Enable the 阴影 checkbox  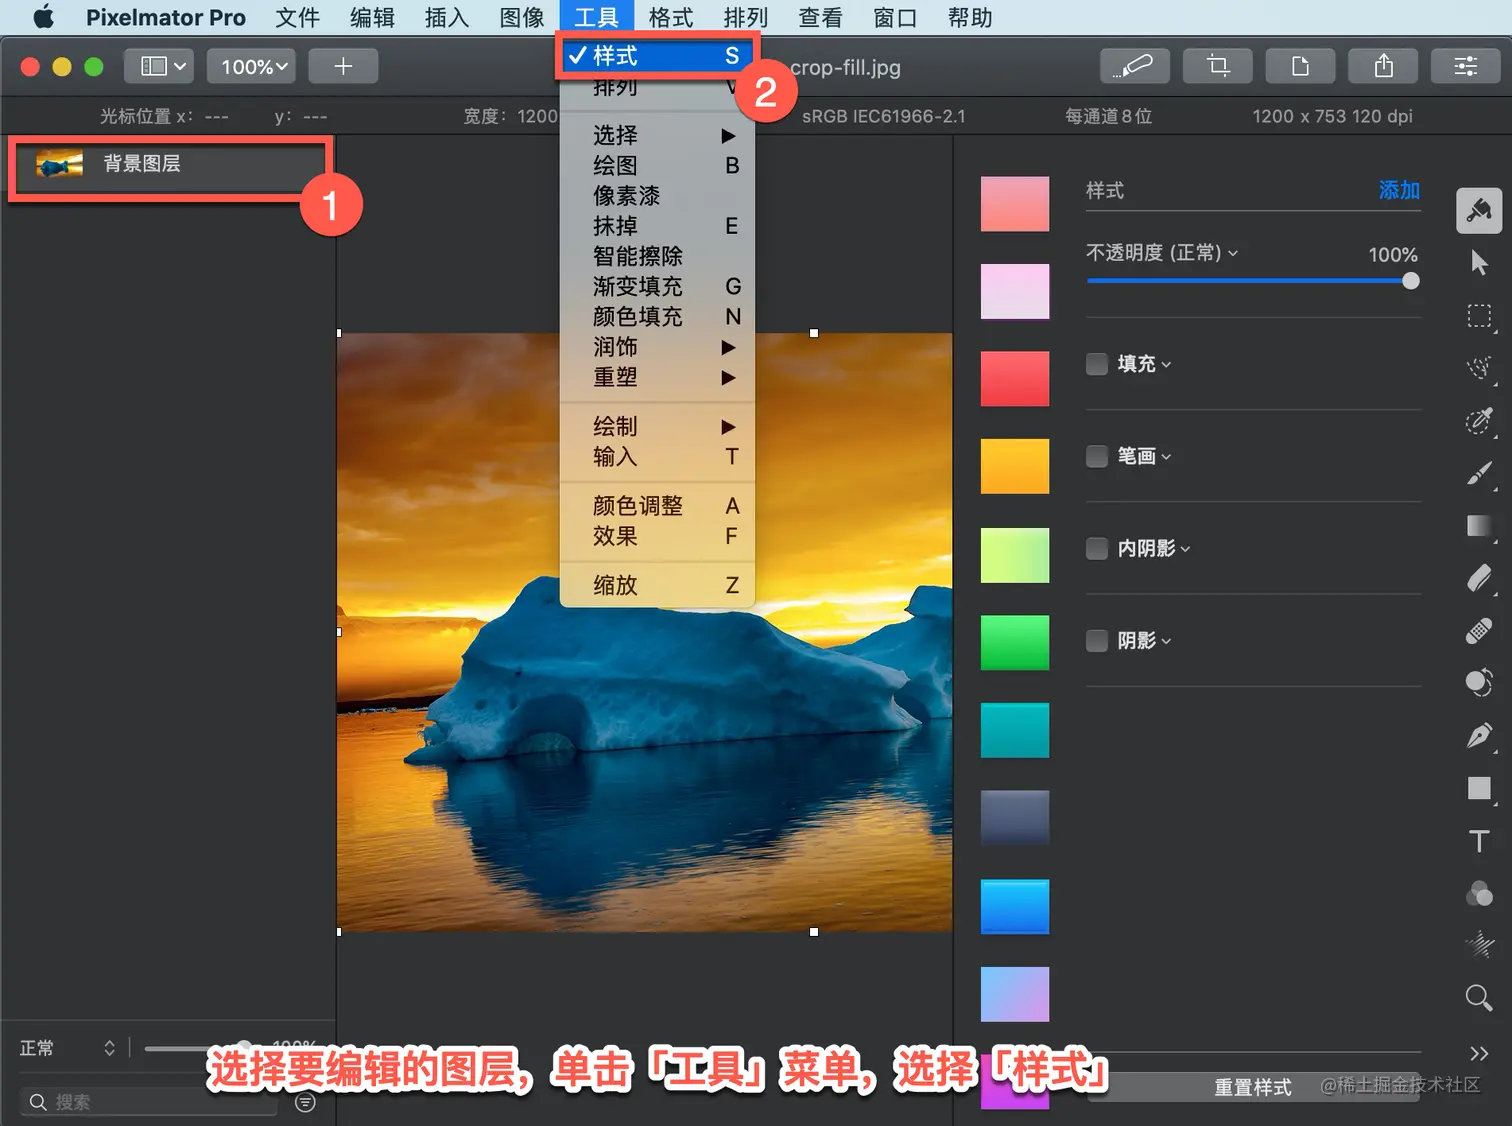1097,640
